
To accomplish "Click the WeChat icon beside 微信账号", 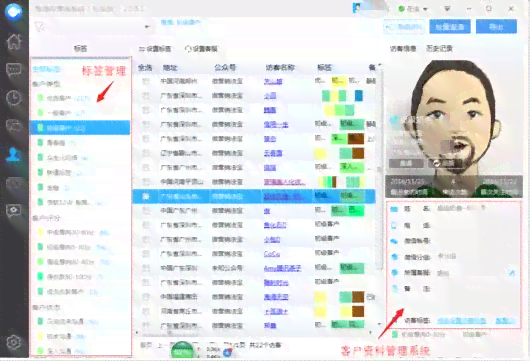I will [x=394, y=241].
